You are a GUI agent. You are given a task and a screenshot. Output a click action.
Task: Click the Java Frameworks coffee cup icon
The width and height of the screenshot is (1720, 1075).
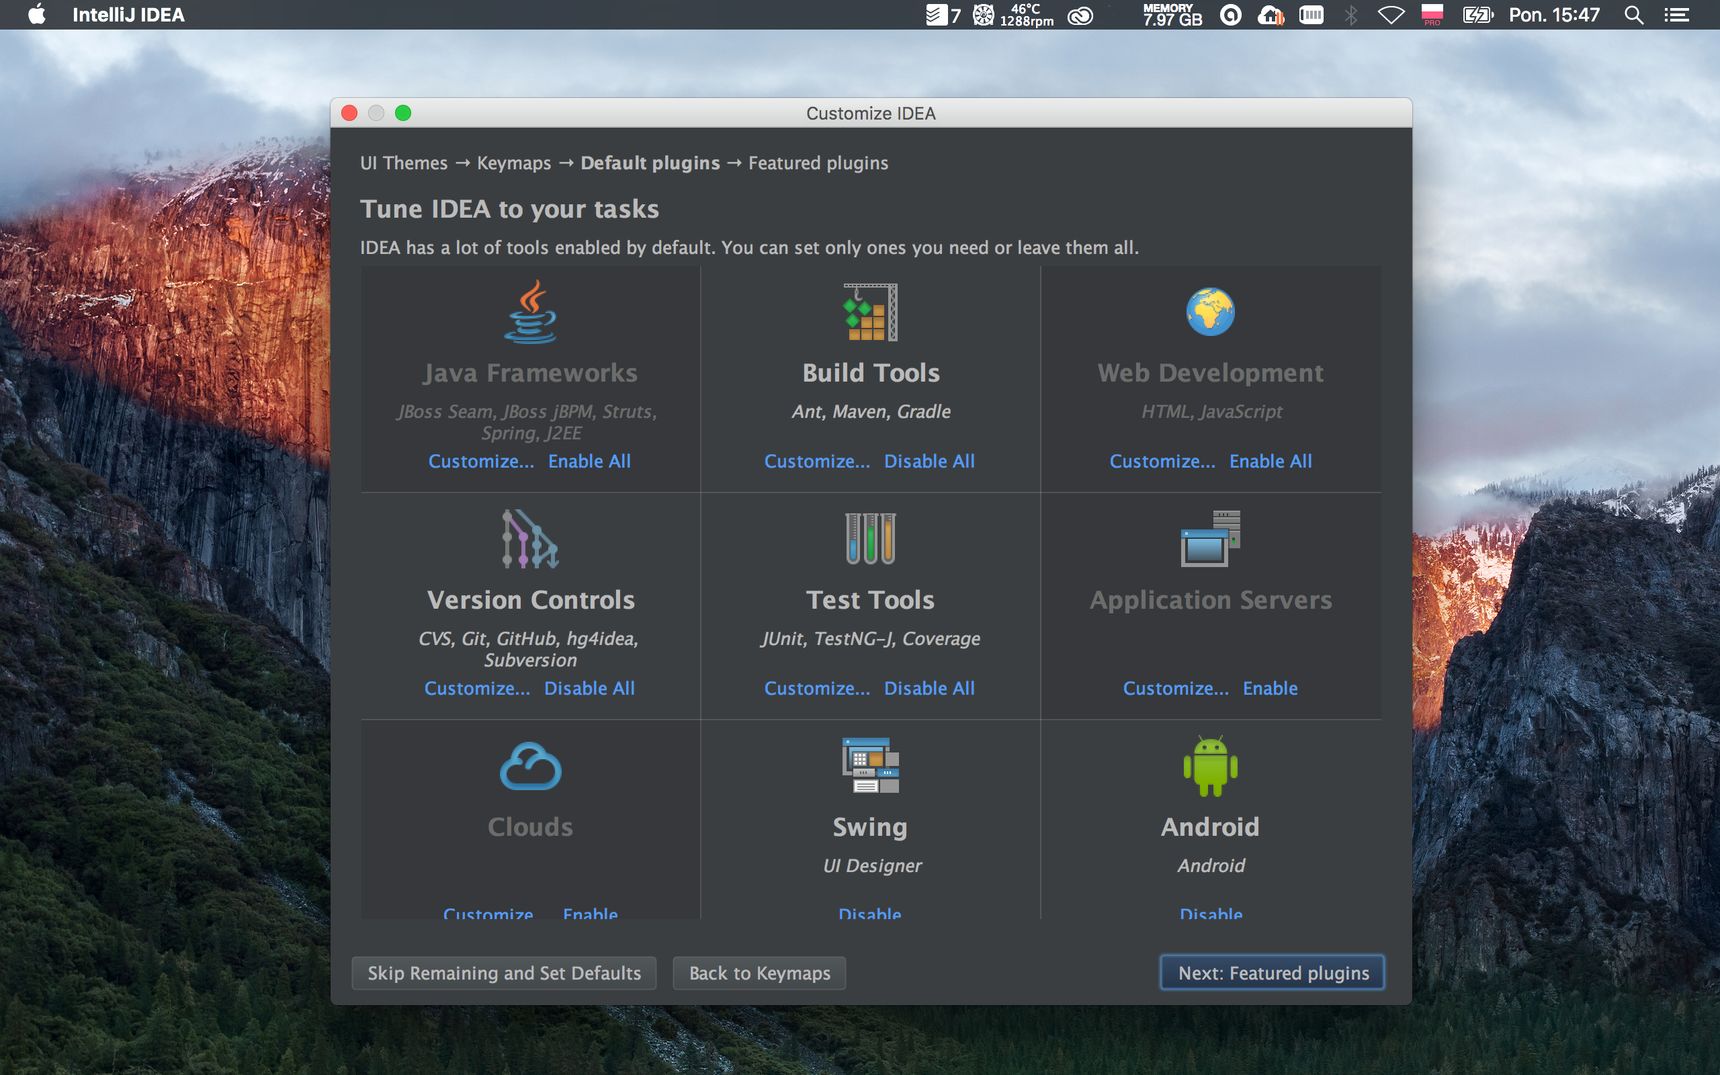pyautogui.click(x=530, y=312)
